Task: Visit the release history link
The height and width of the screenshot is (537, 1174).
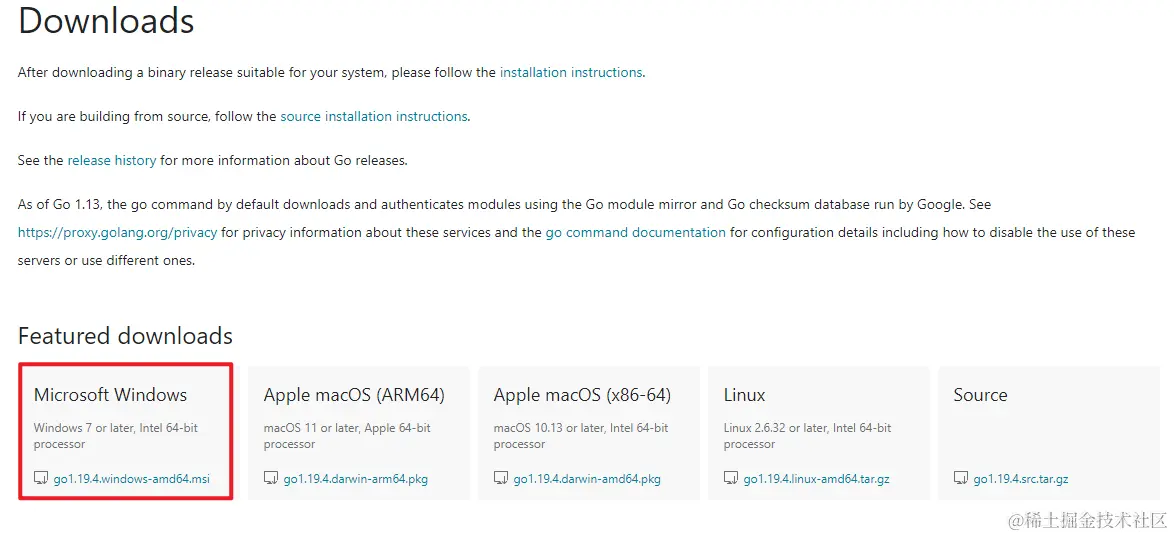Action: click(112, 160)
